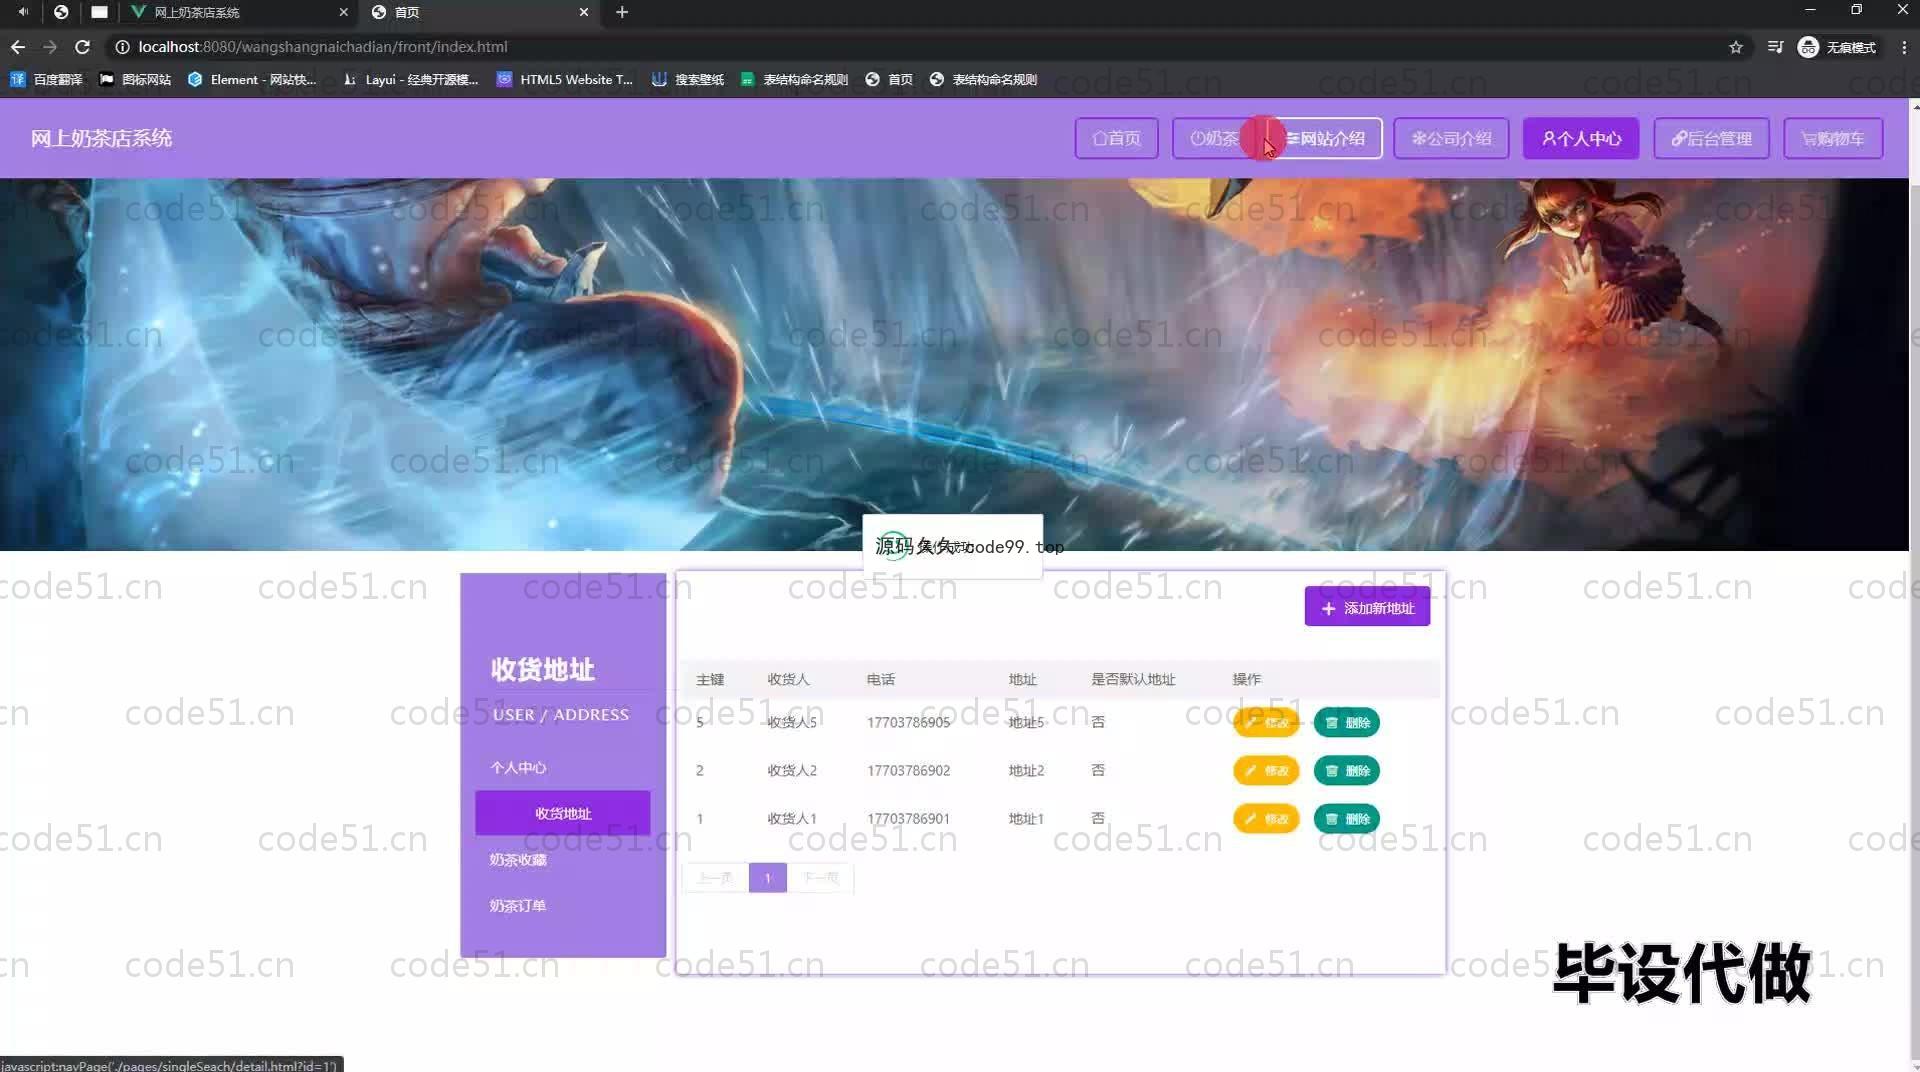Click browser forward arrow

(50, 47)
